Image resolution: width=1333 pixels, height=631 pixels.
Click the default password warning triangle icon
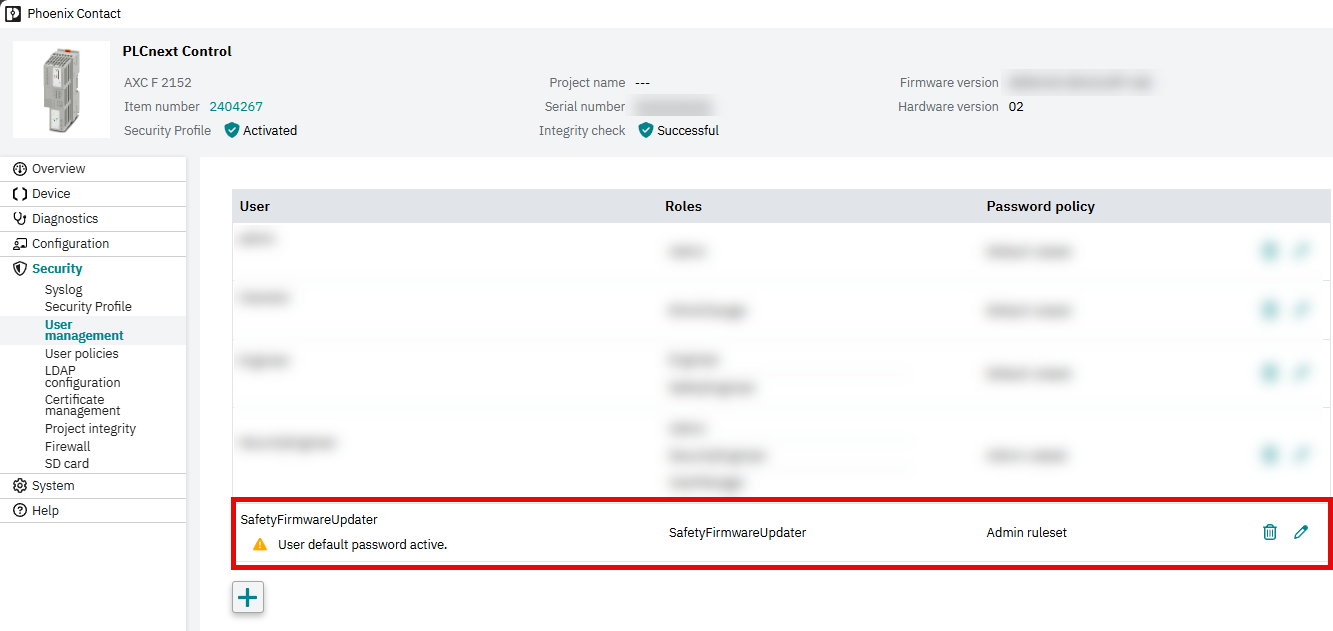pyautogui.click(x=260, y=545)
